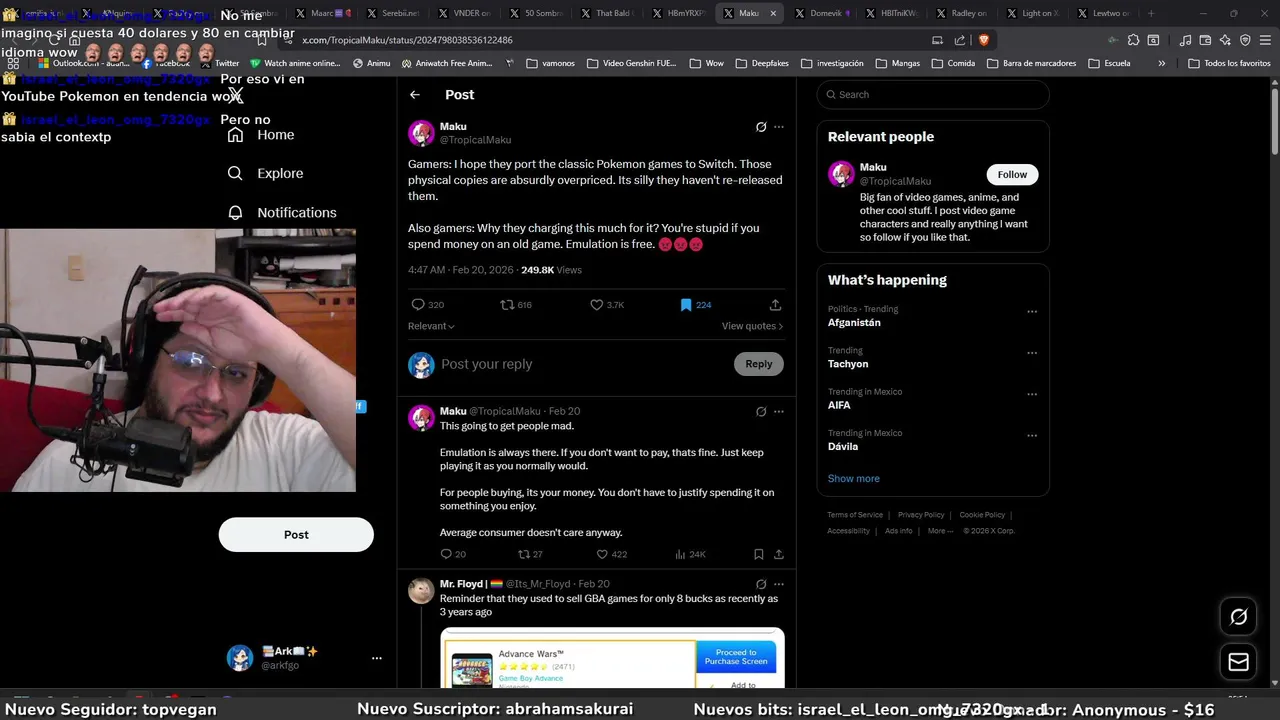
Task: Open more options for AIFA trend
Action: click(1032, 394)
